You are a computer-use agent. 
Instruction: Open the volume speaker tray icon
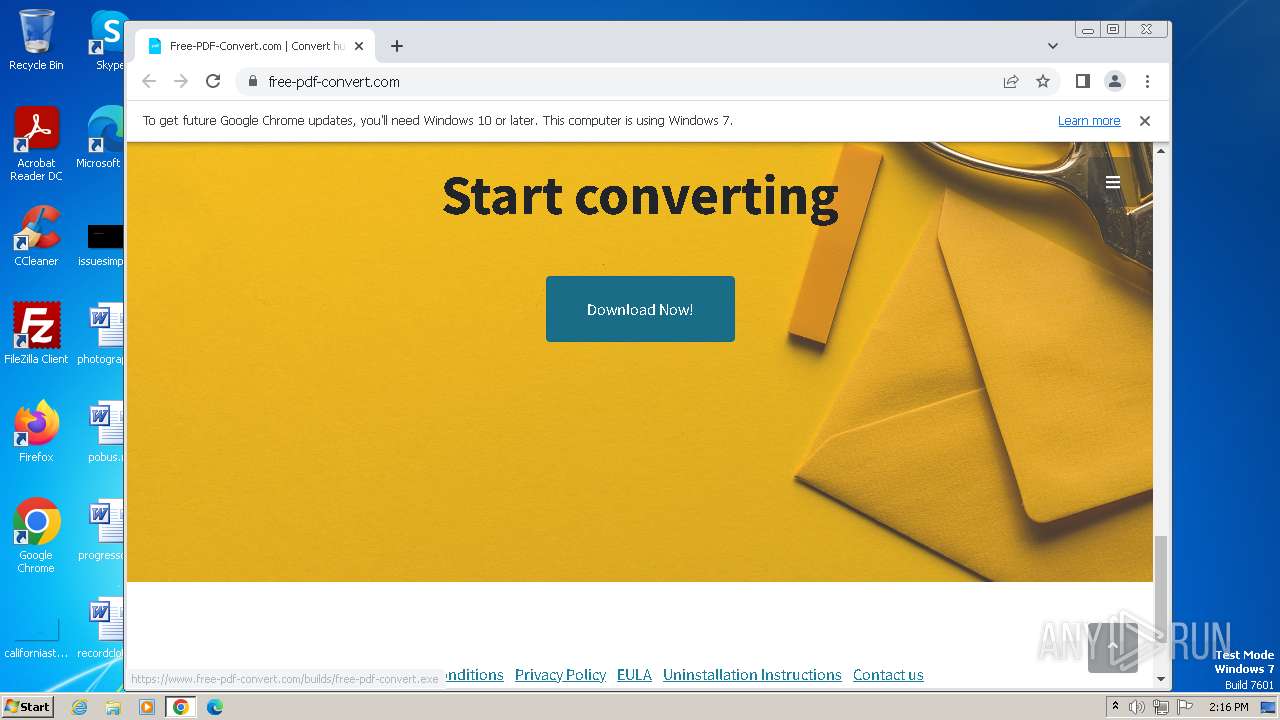[x=1137, y=706]
